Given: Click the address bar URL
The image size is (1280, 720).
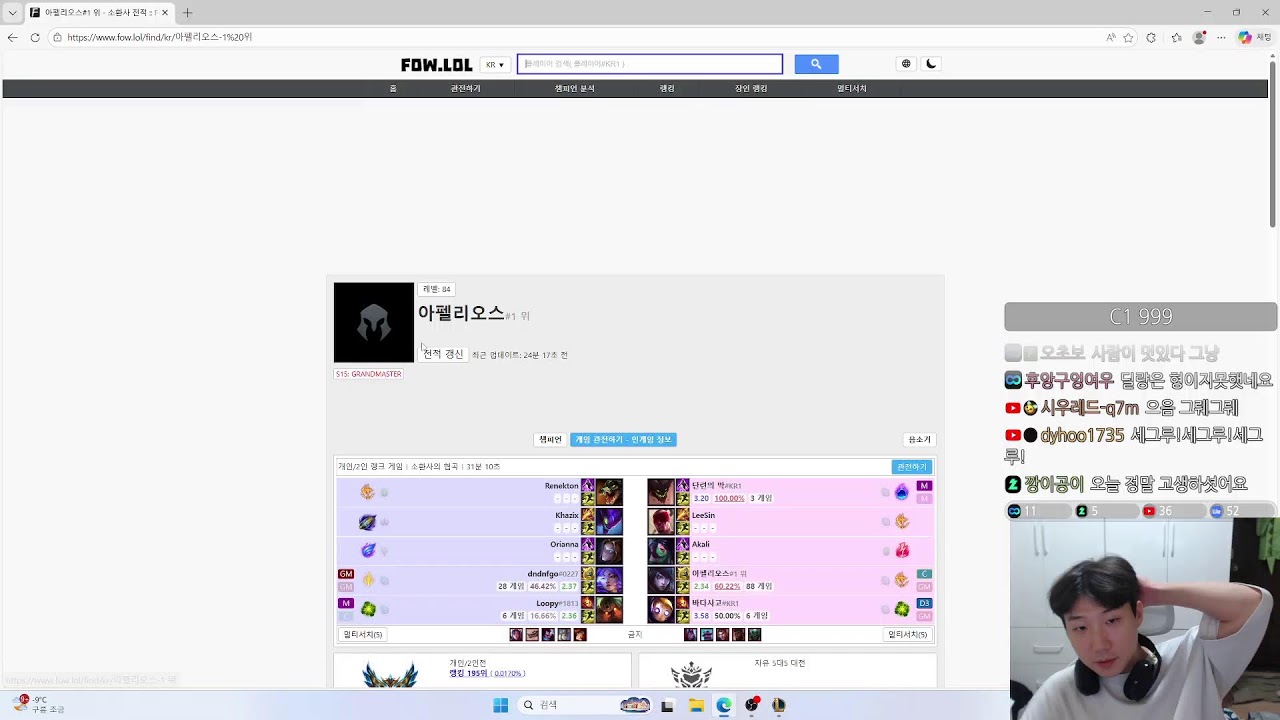Looking at the screenshot, I should click(160, 37).
